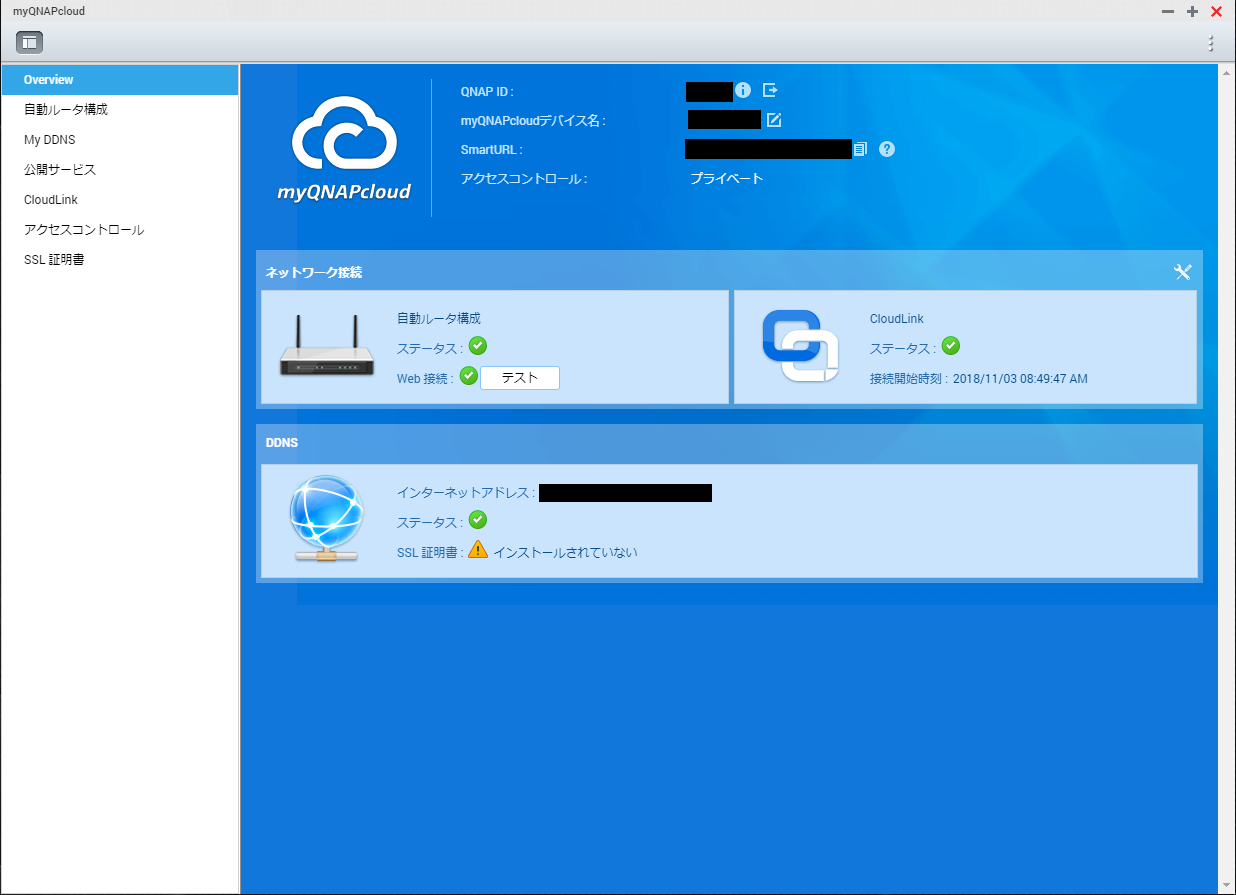1236x895 pixels.
Task: Click the QNAP ID info icon
Action: pyautogui.click(x=743, y=90)
